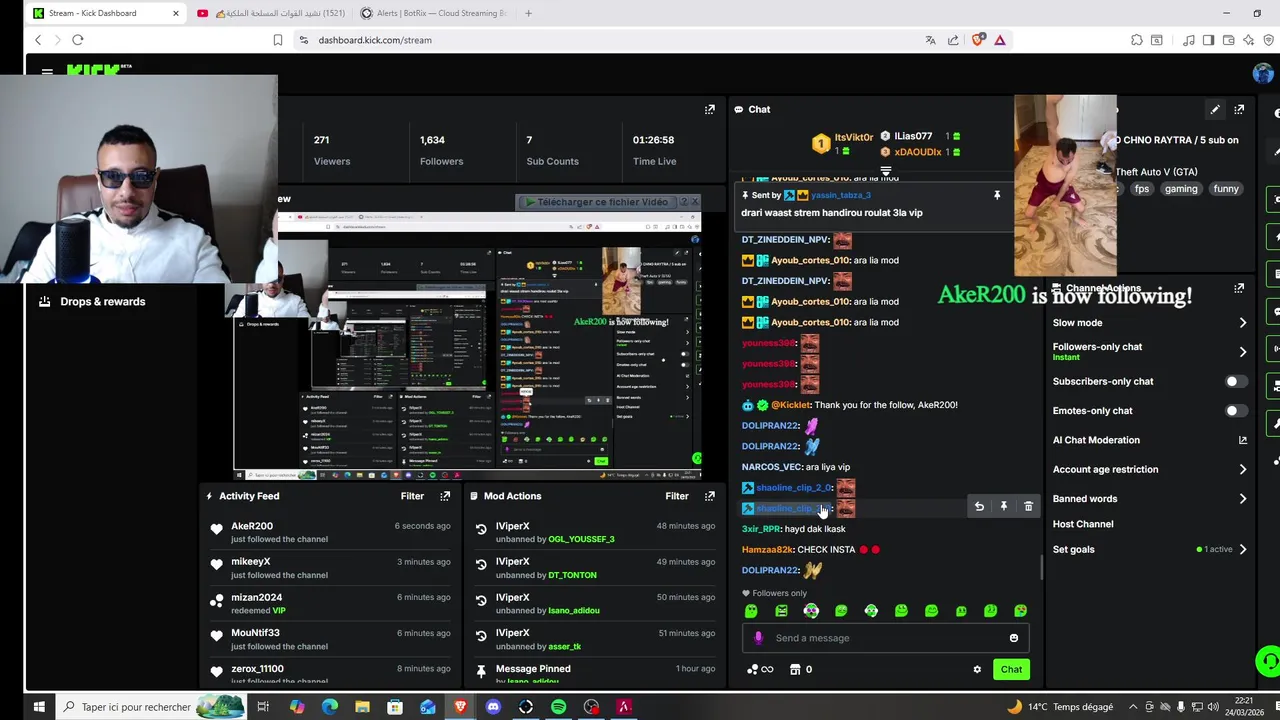This screenshot has height=720, width=1280.
Task: Click the gaming tag
Action: tap(1180, 189)
